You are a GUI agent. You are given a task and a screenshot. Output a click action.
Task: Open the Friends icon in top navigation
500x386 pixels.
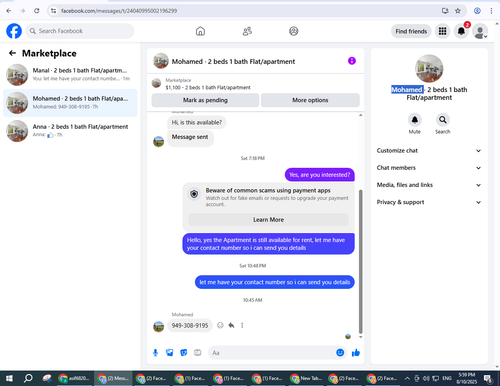pos(247,31)
